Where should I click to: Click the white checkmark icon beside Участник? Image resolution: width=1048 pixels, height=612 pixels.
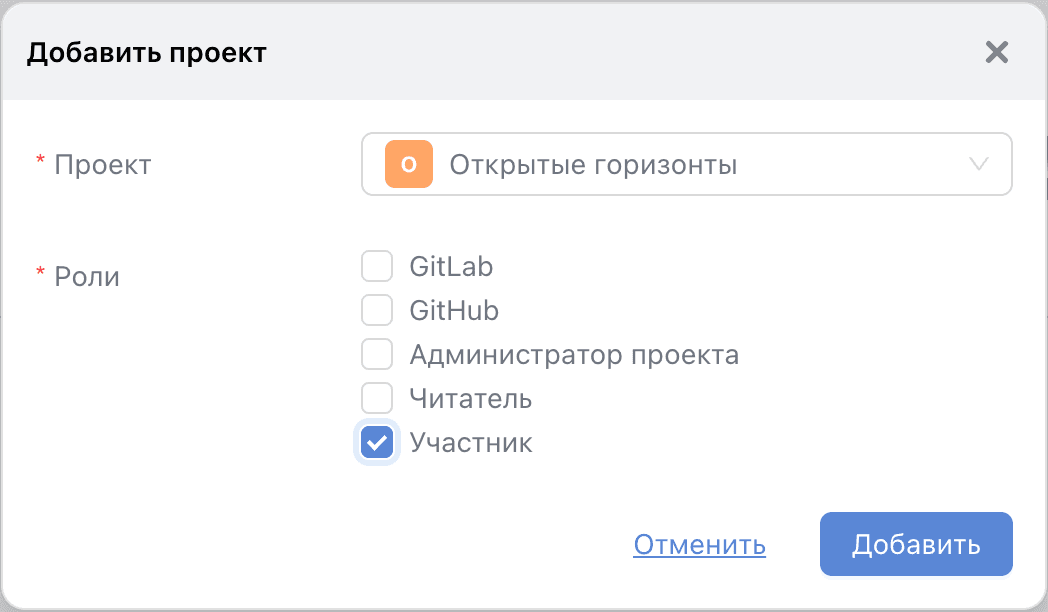(377, 443)
